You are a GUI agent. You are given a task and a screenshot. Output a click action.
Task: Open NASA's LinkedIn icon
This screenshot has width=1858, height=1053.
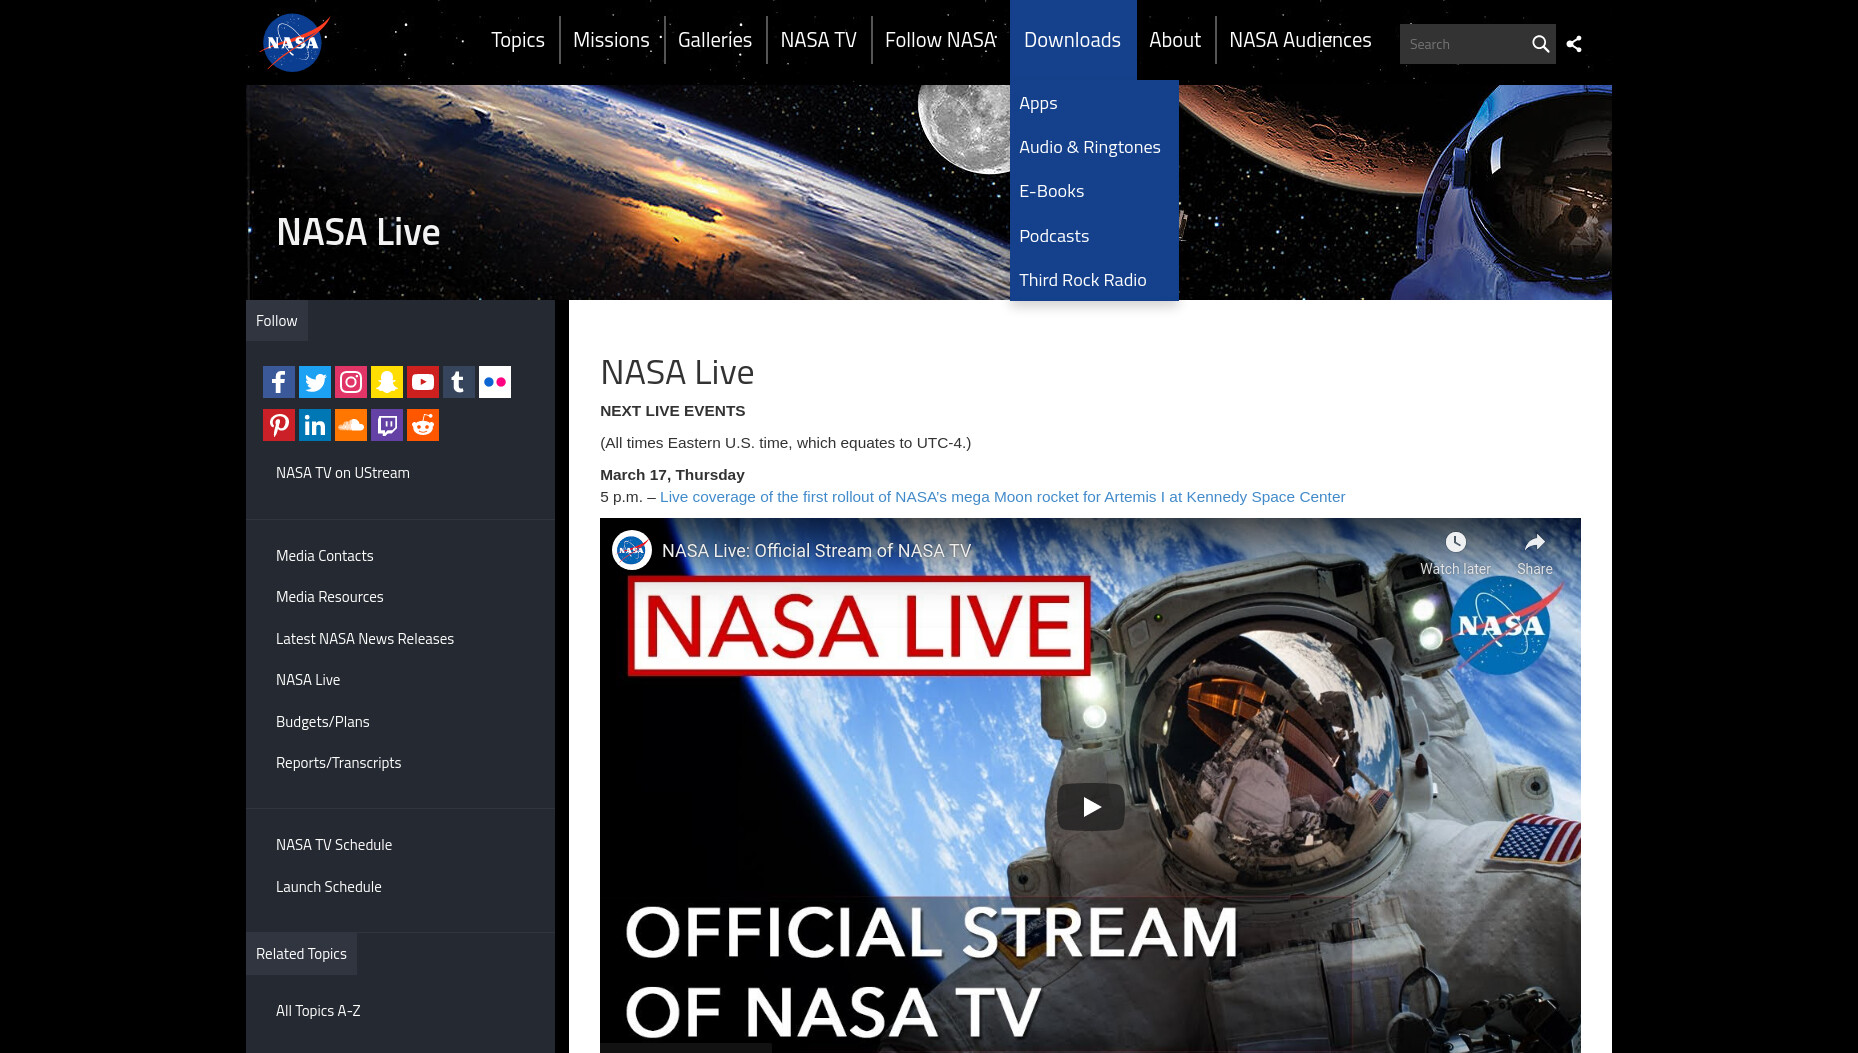point(315,425)
